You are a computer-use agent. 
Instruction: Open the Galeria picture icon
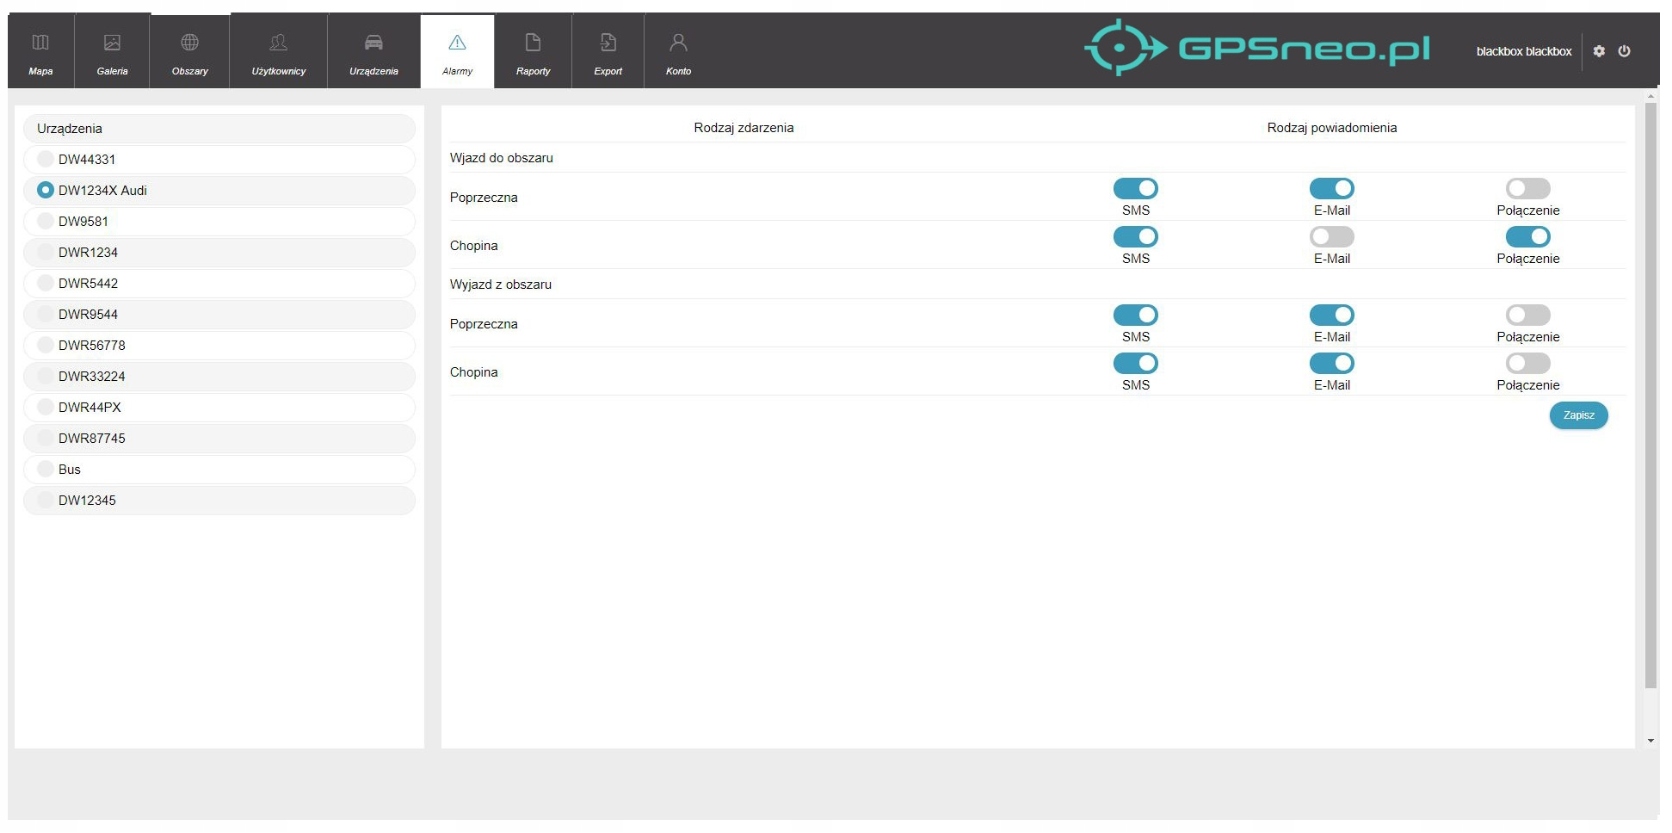(x=112, y=43)
